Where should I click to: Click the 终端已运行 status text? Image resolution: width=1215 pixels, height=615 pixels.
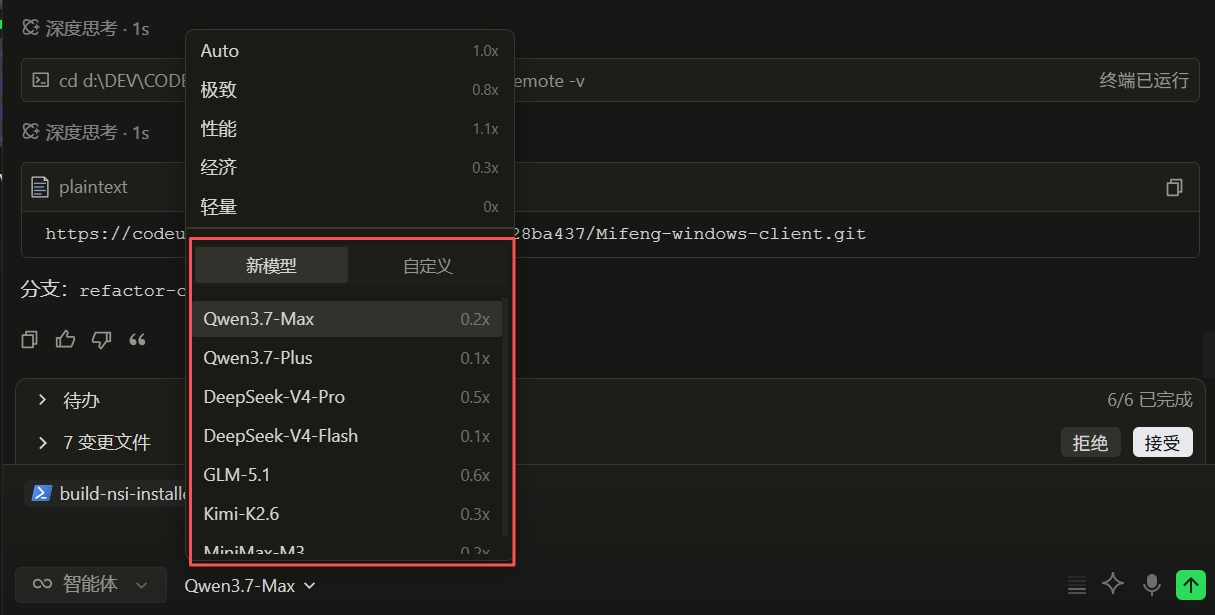1144,81
